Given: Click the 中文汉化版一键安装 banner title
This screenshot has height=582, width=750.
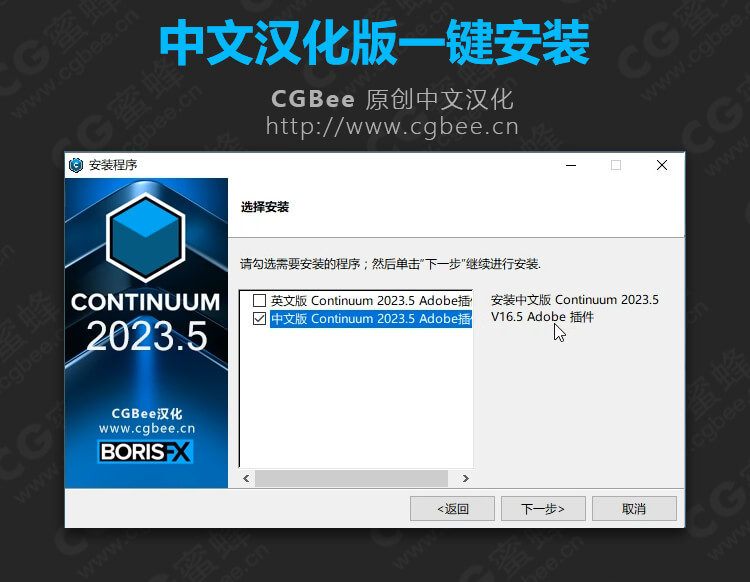Looking at the screenshot, I should (x=375, y=43).
